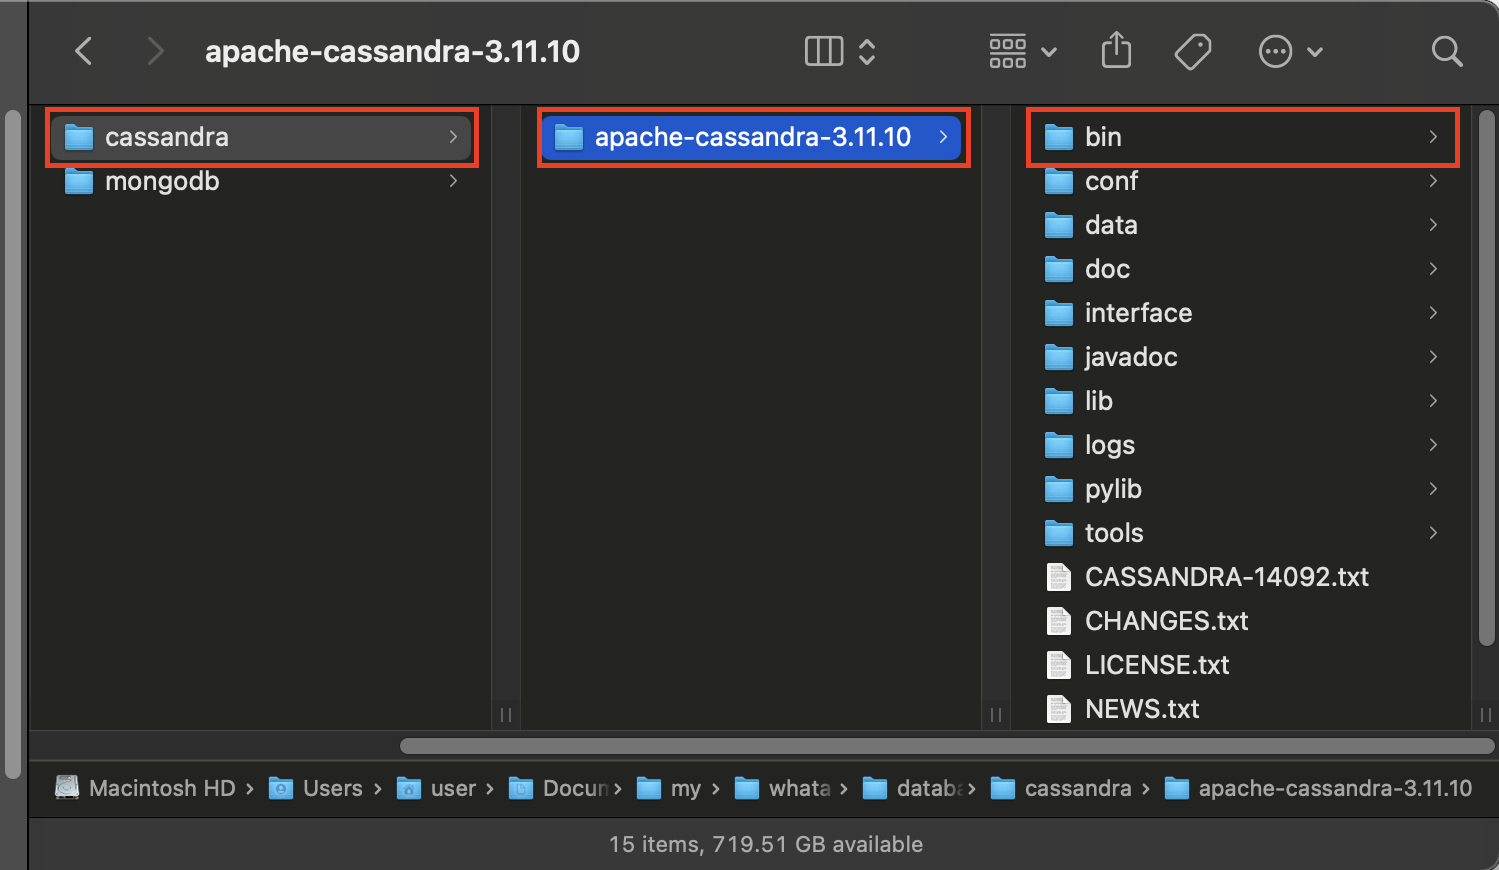Select CHANGES.txt file

1241,621
